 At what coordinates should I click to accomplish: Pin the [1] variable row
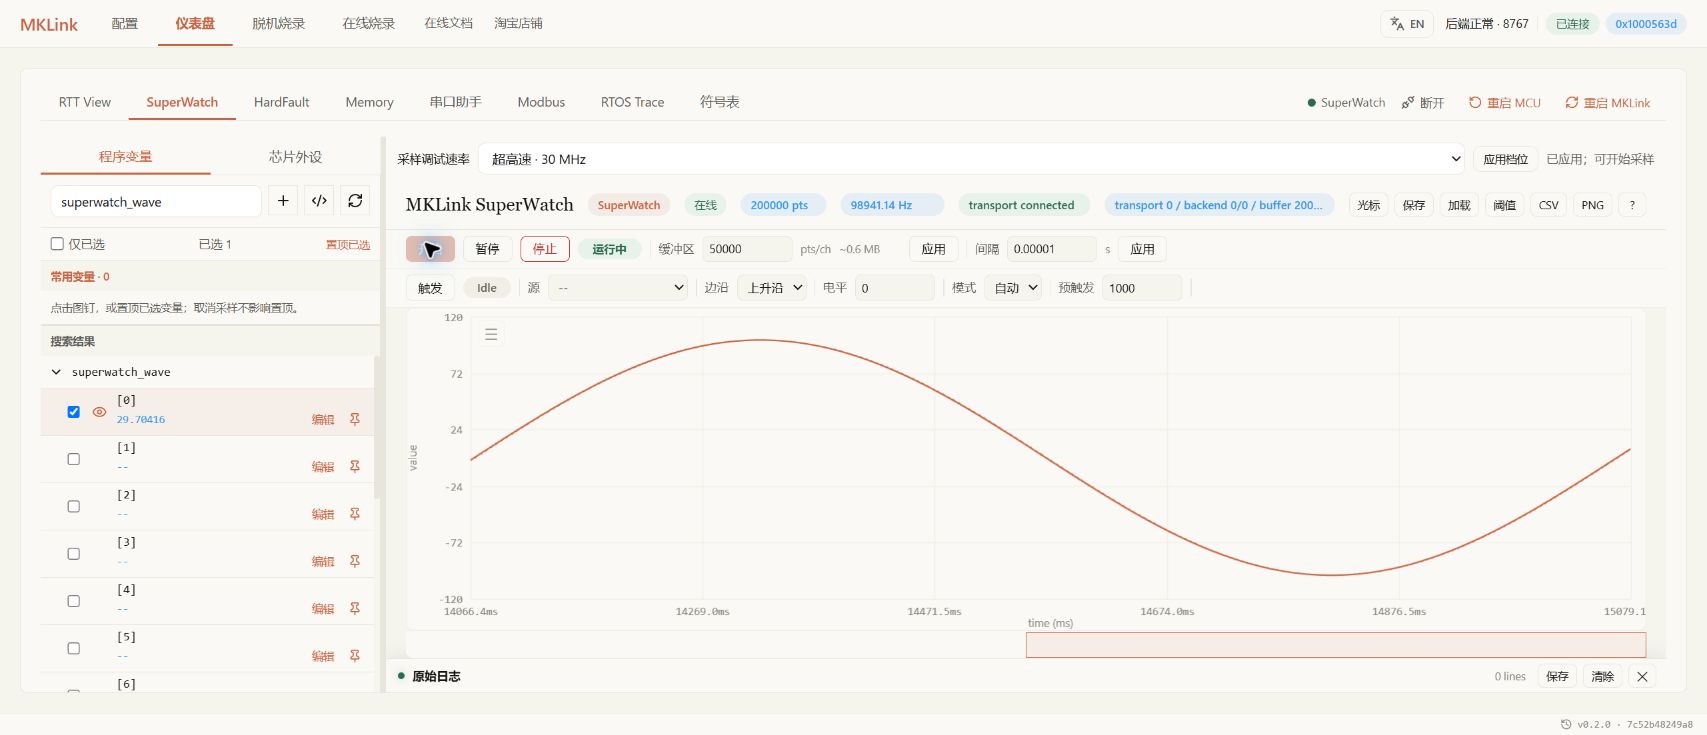[355, 466]
